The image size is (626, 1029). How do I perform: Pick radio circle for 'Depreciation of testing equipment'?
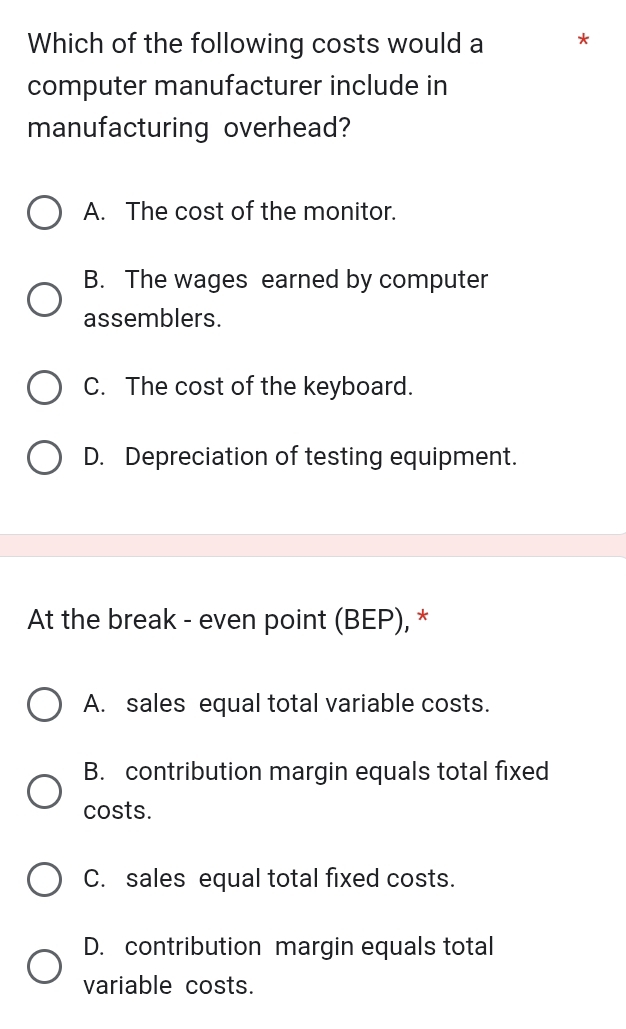(44, 457)
